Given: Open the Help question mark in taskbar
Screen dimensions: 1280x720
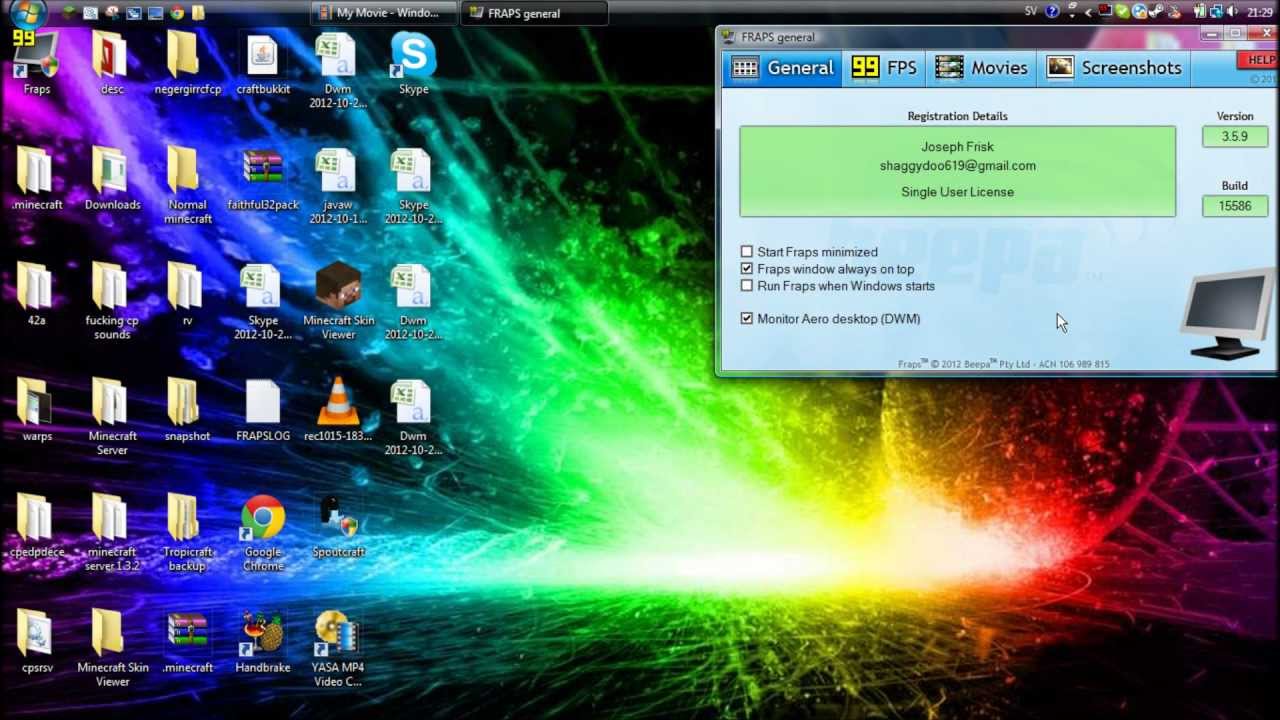Looking at the screenshot, I should coord(1053,12).
